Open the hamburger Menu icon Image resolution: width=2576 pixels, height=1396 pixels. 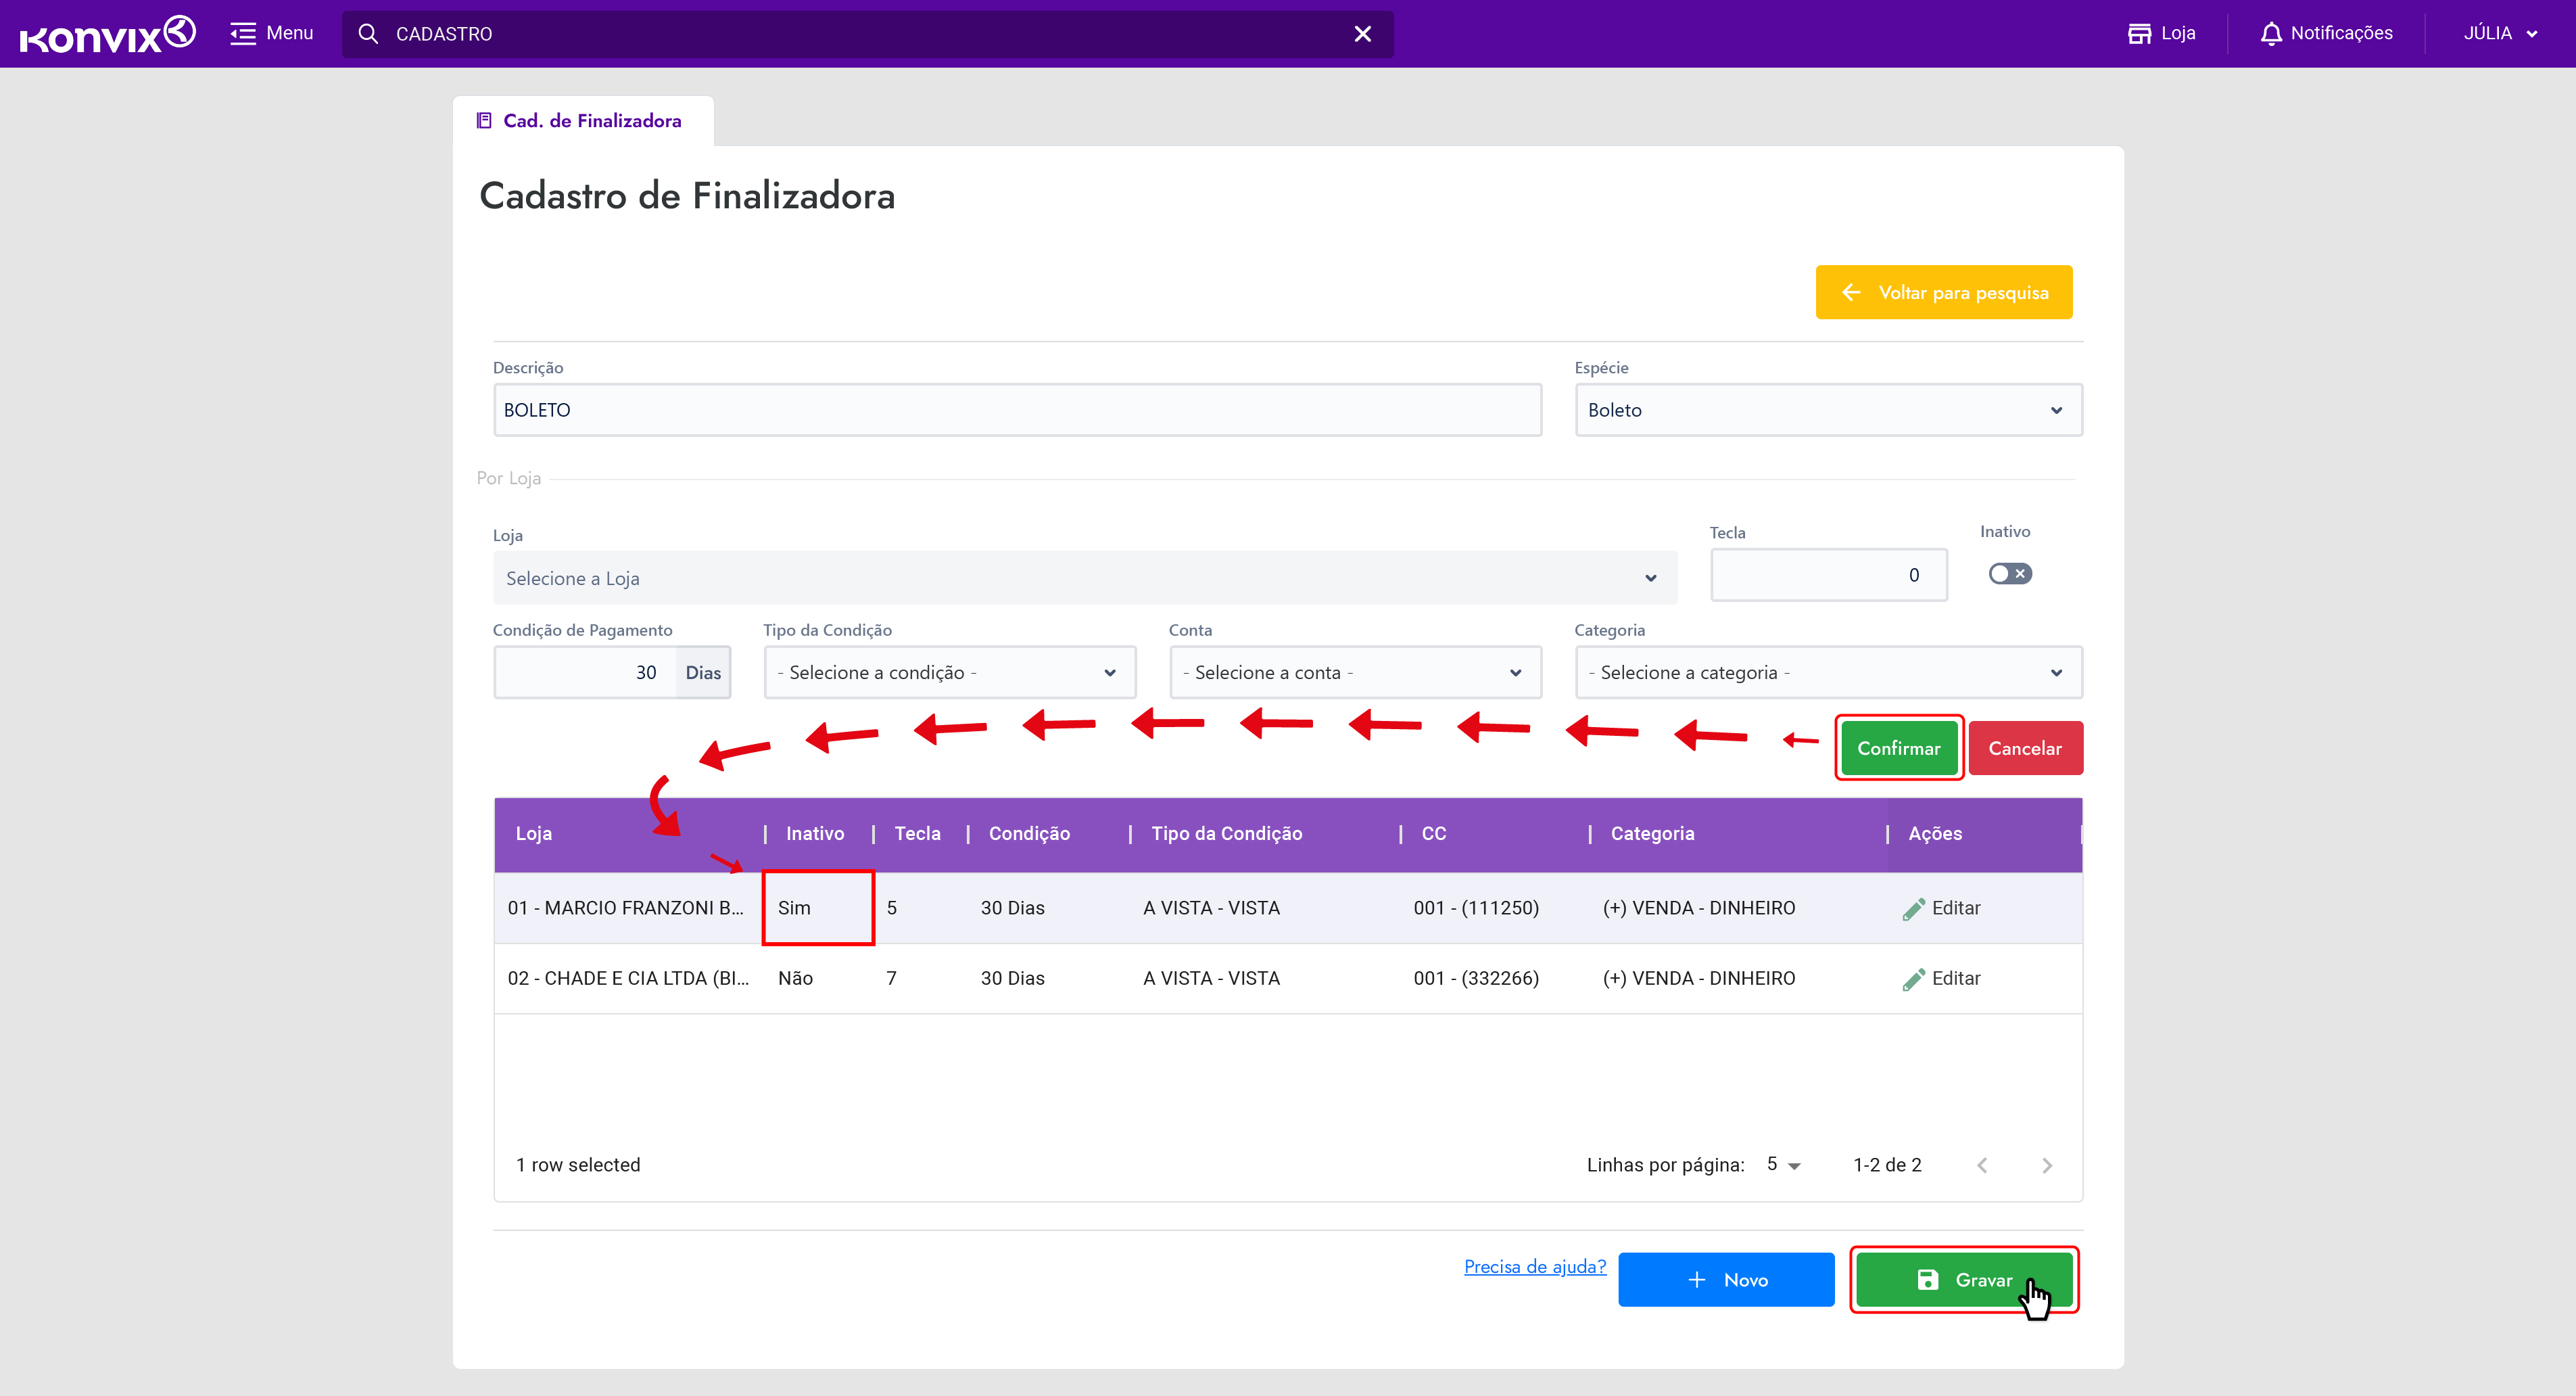point(243,34)
